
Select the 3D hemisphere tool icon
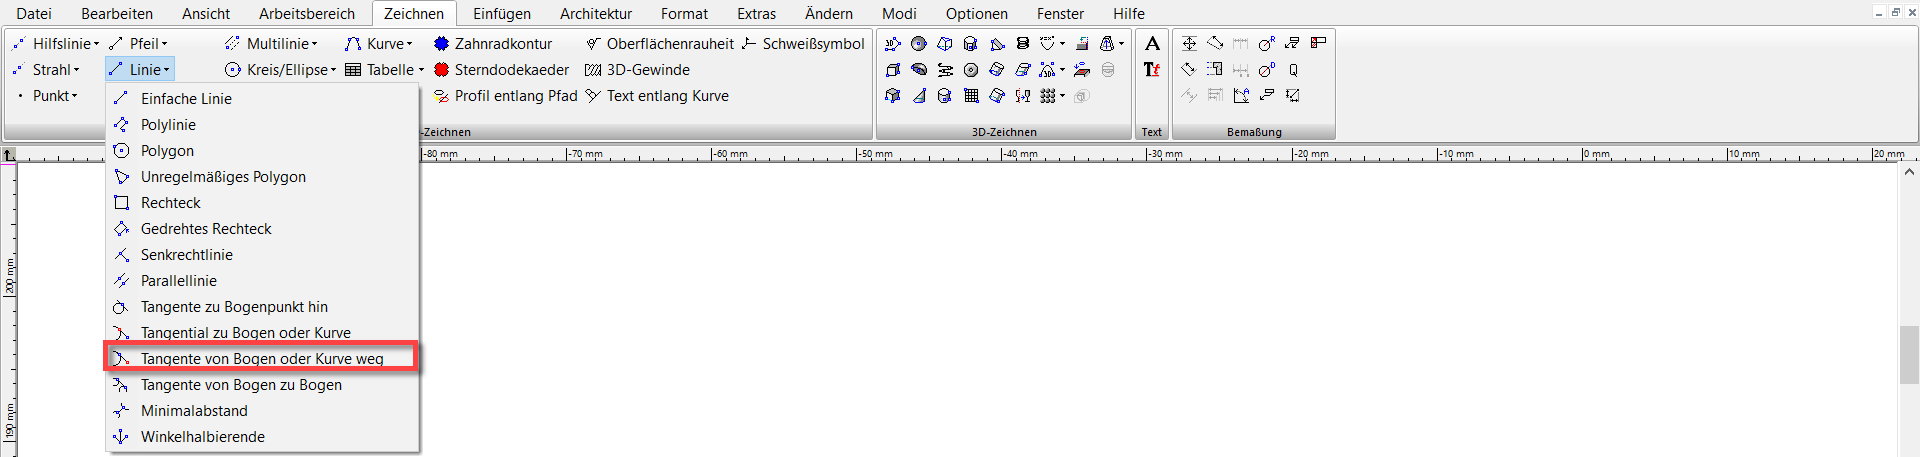tap(919, 69)
